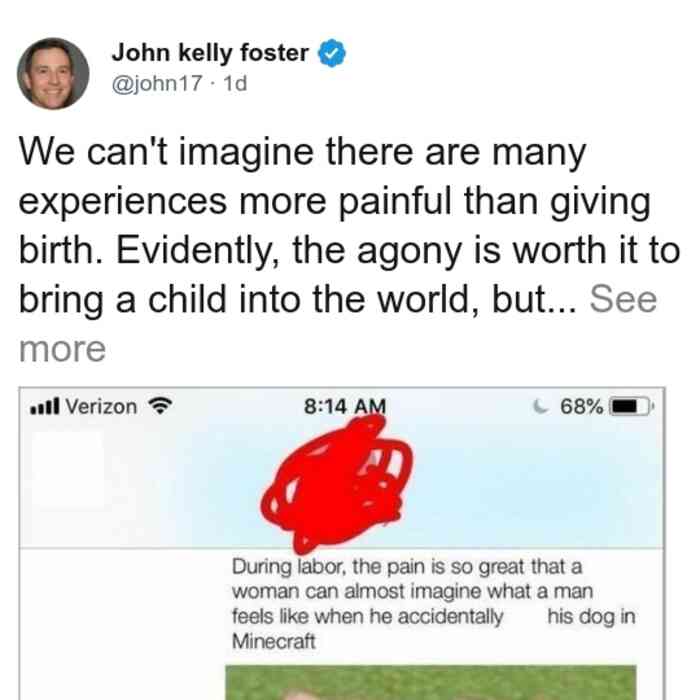Expand the tweet with "See" link
700x700 pixels.
pos(623,299)
